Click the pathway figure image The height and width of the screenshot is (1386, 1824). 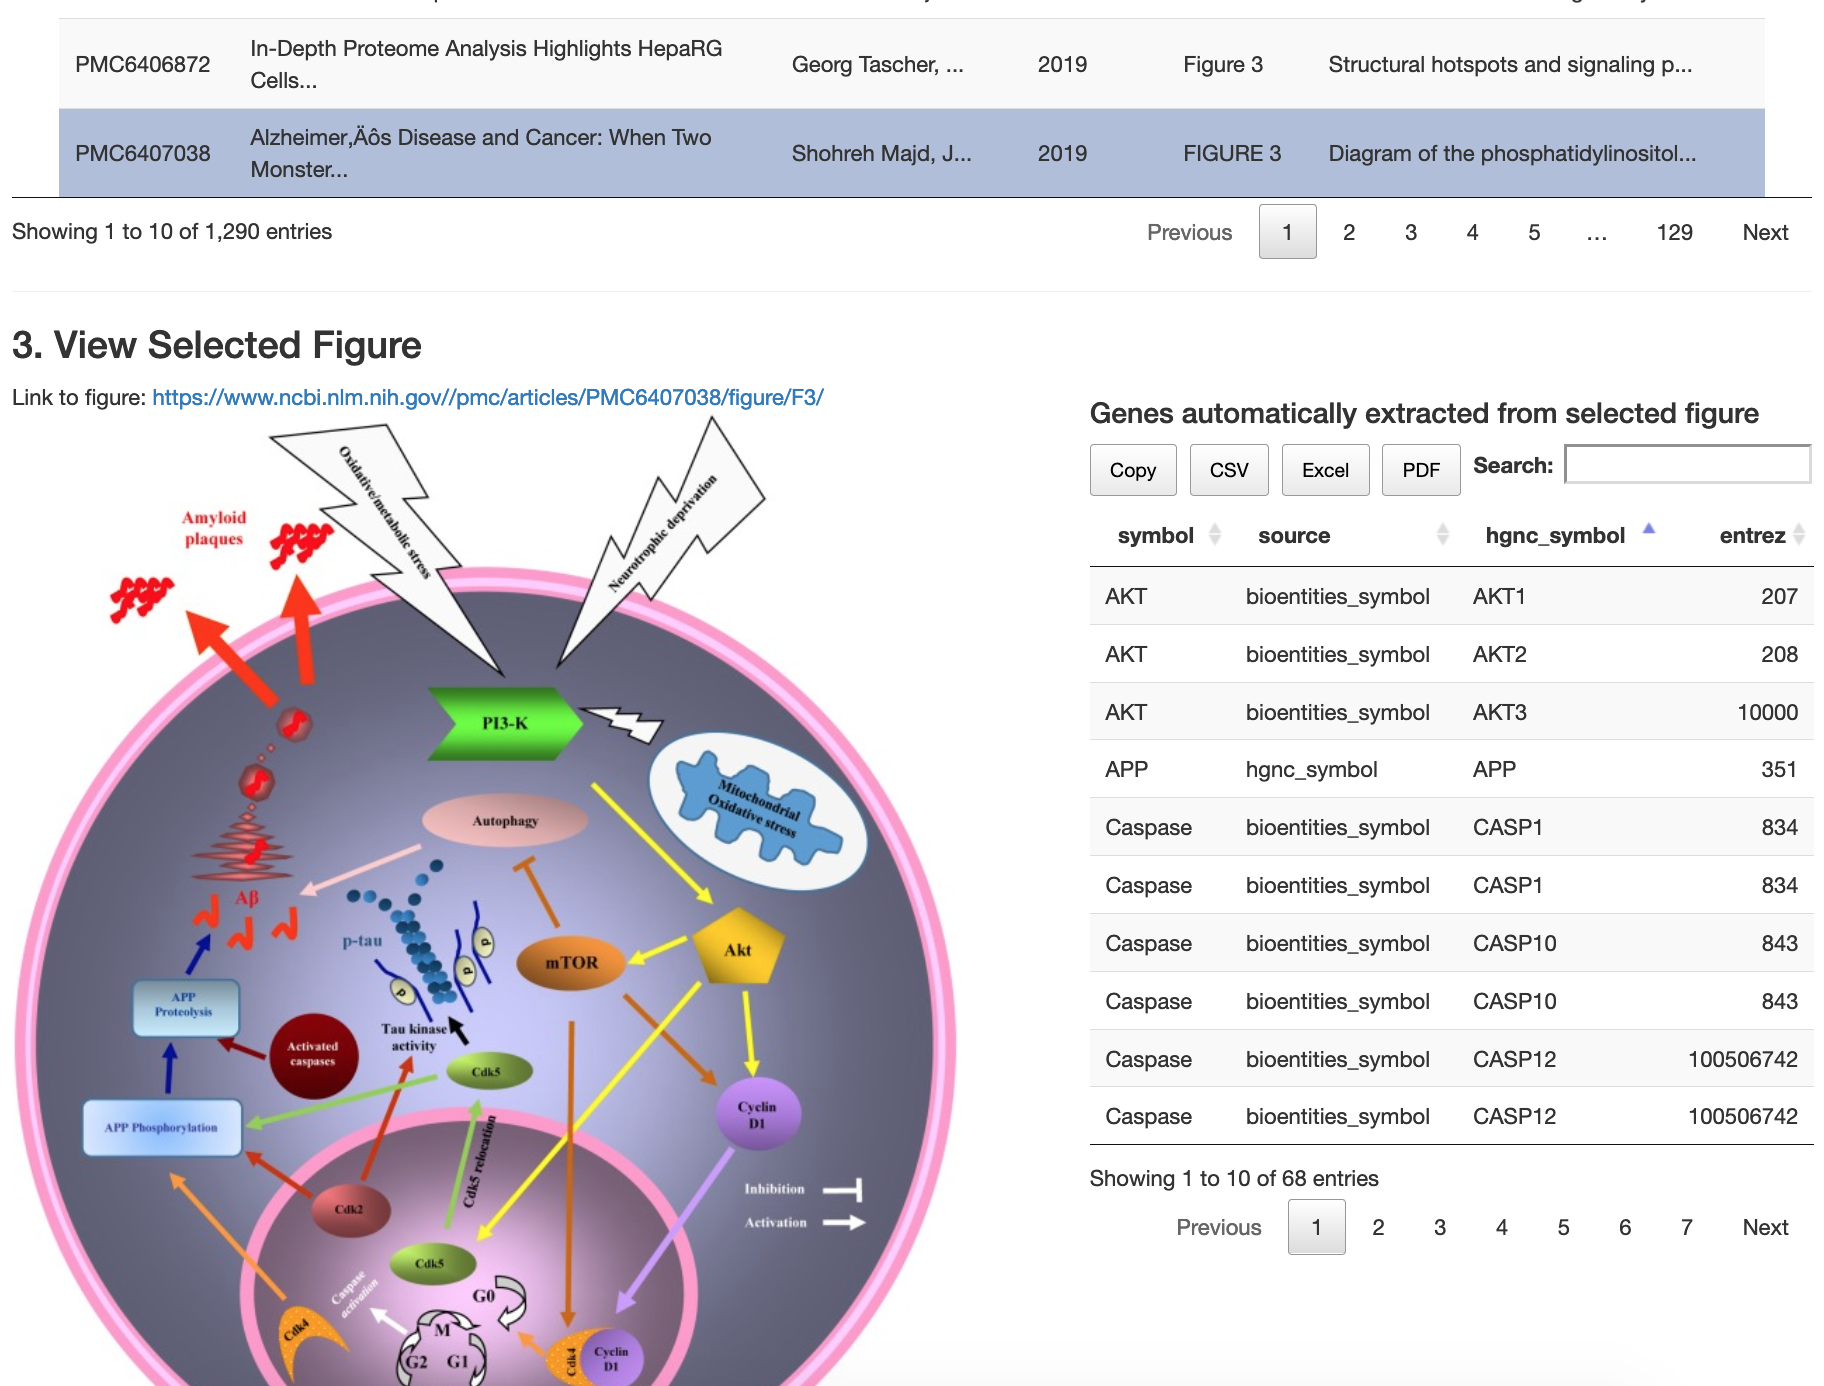point(485,900)
